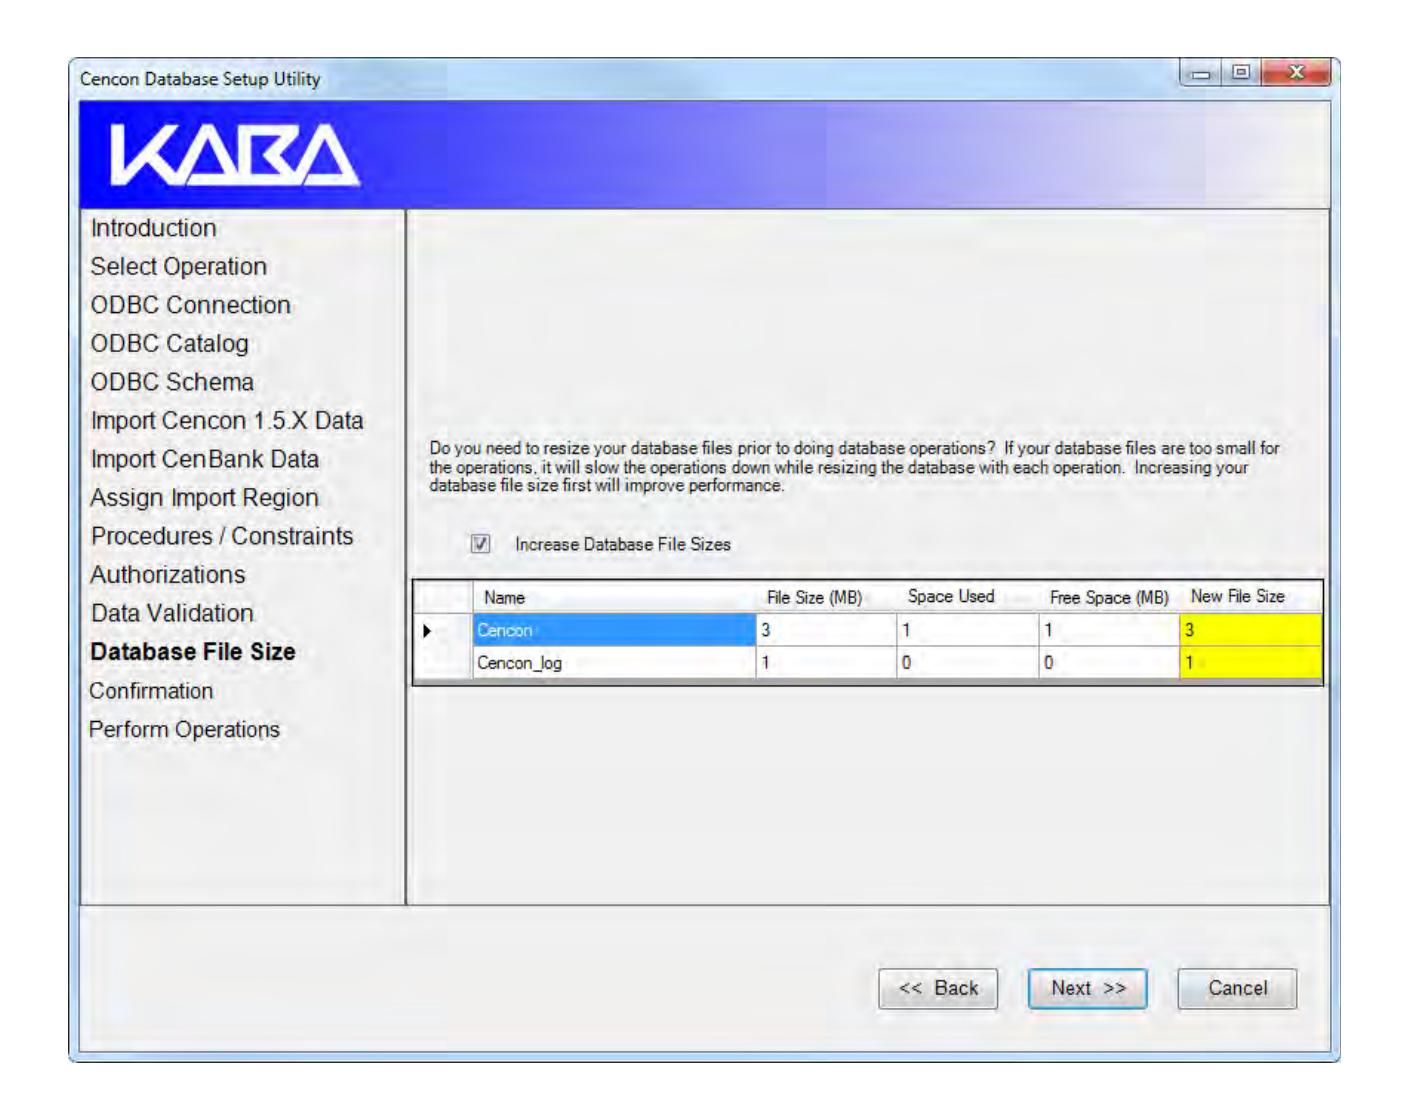The height and width of the screenshot is (1111, 1401).
Task: Select the ODBC Schema step
Action: [172, 382]
